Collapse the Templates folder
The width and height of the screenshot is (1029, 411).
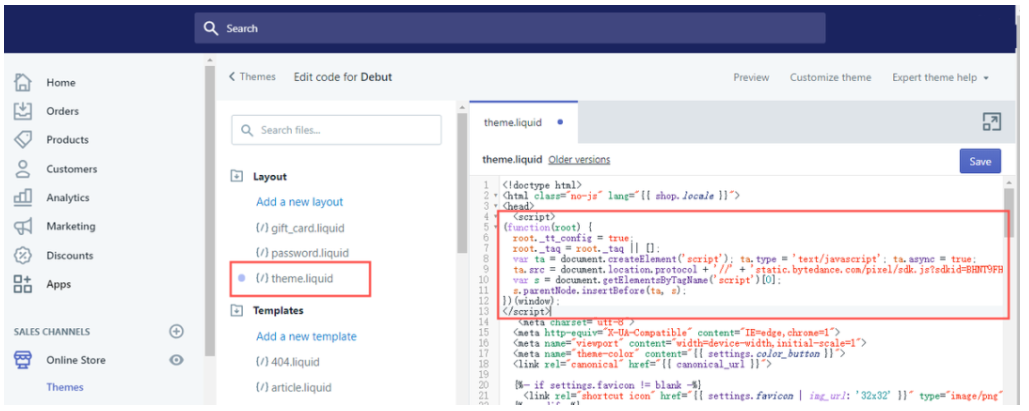click(236, 311)
